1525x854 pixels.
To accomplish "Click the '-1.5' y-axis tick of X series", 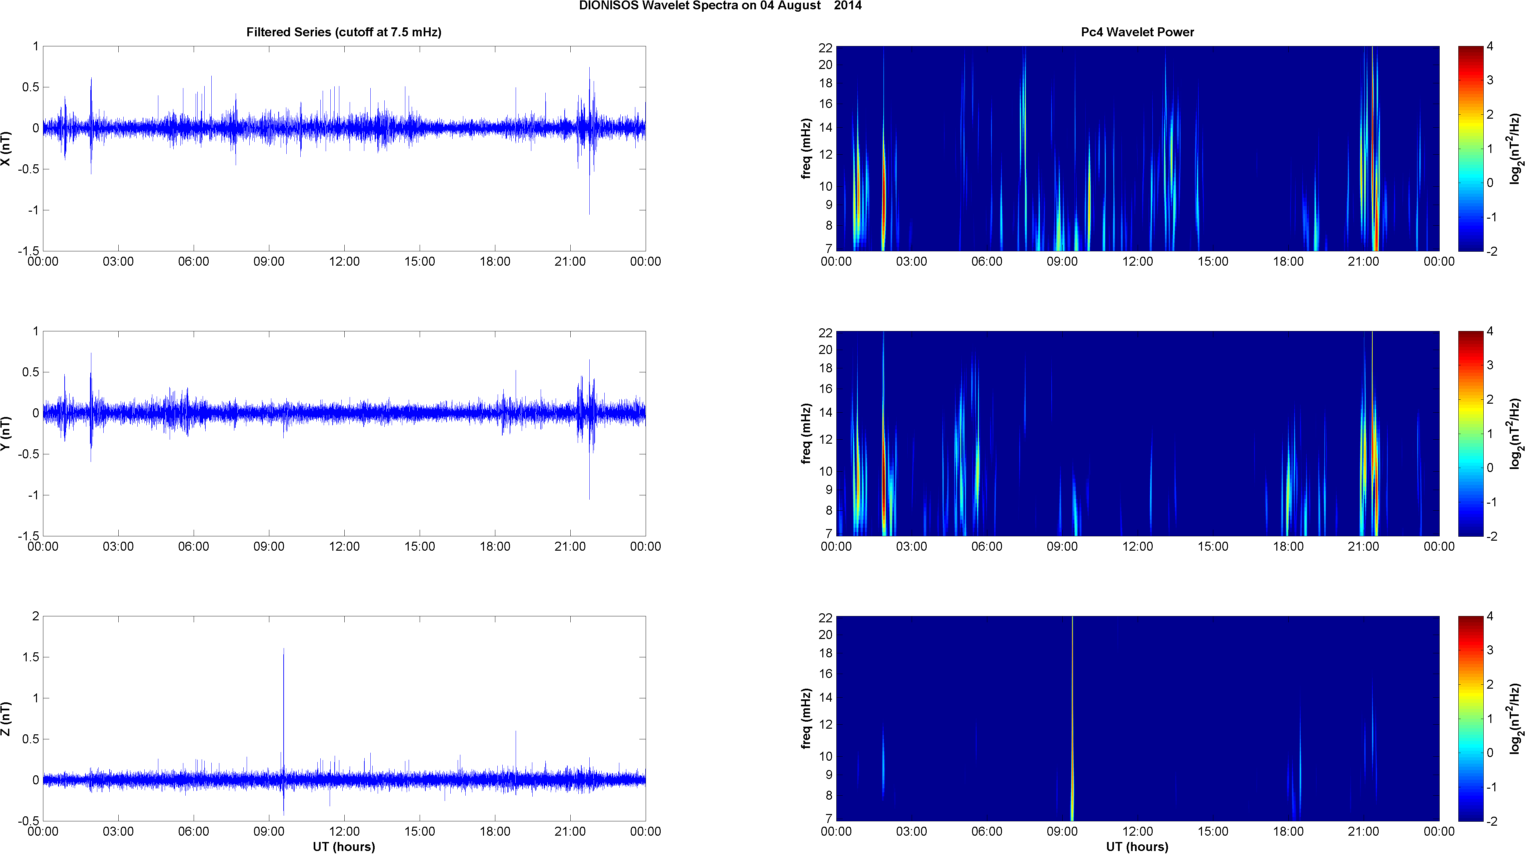I will (x=29, y=251).
